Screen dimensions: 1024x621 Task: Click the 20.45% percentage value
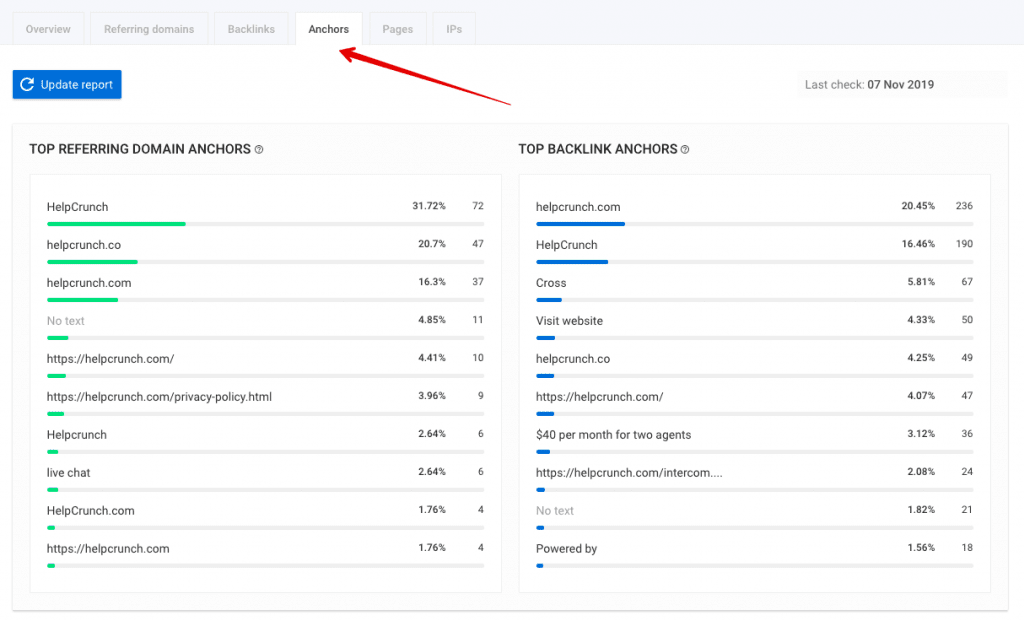918,206
